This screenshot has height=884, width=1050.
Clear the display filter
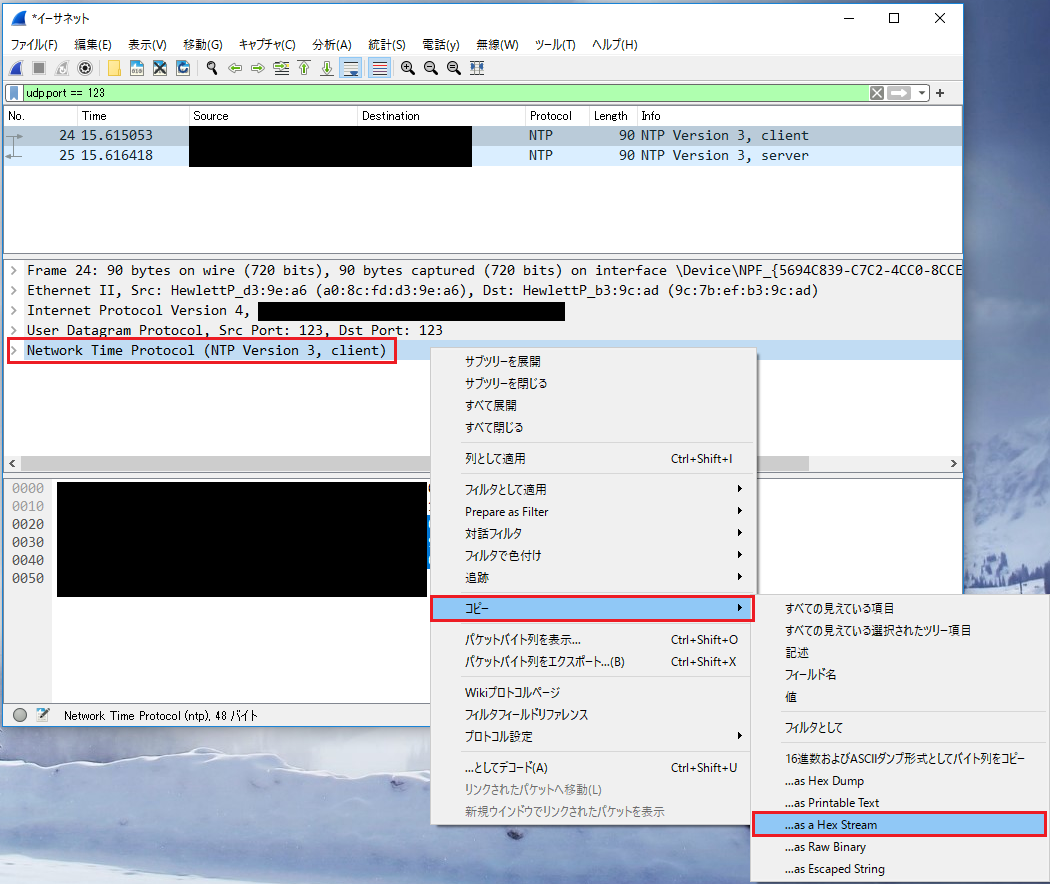click(x=877, y=93)
